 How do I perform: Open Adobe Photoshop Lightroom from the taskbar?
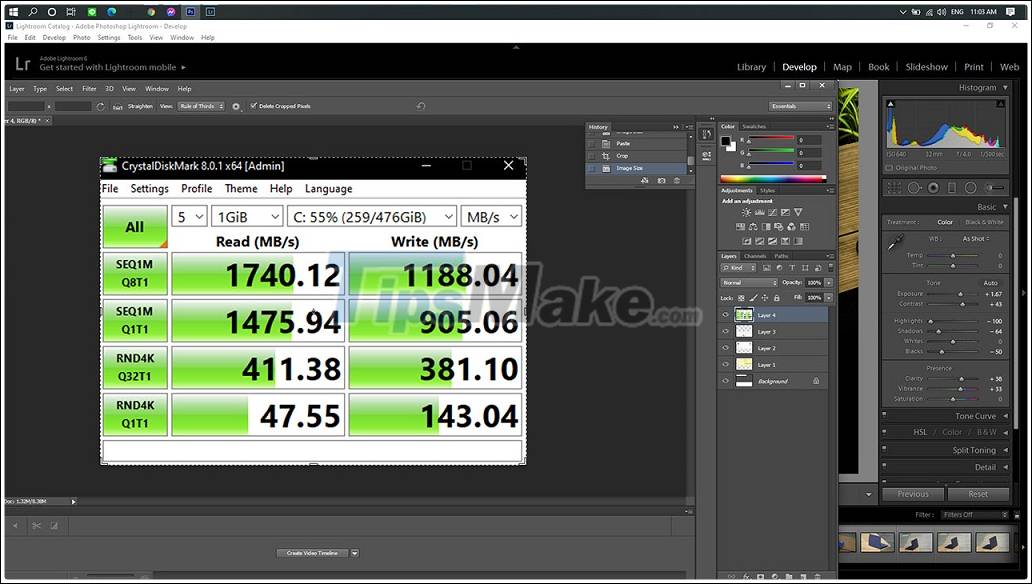click(211, 11)
